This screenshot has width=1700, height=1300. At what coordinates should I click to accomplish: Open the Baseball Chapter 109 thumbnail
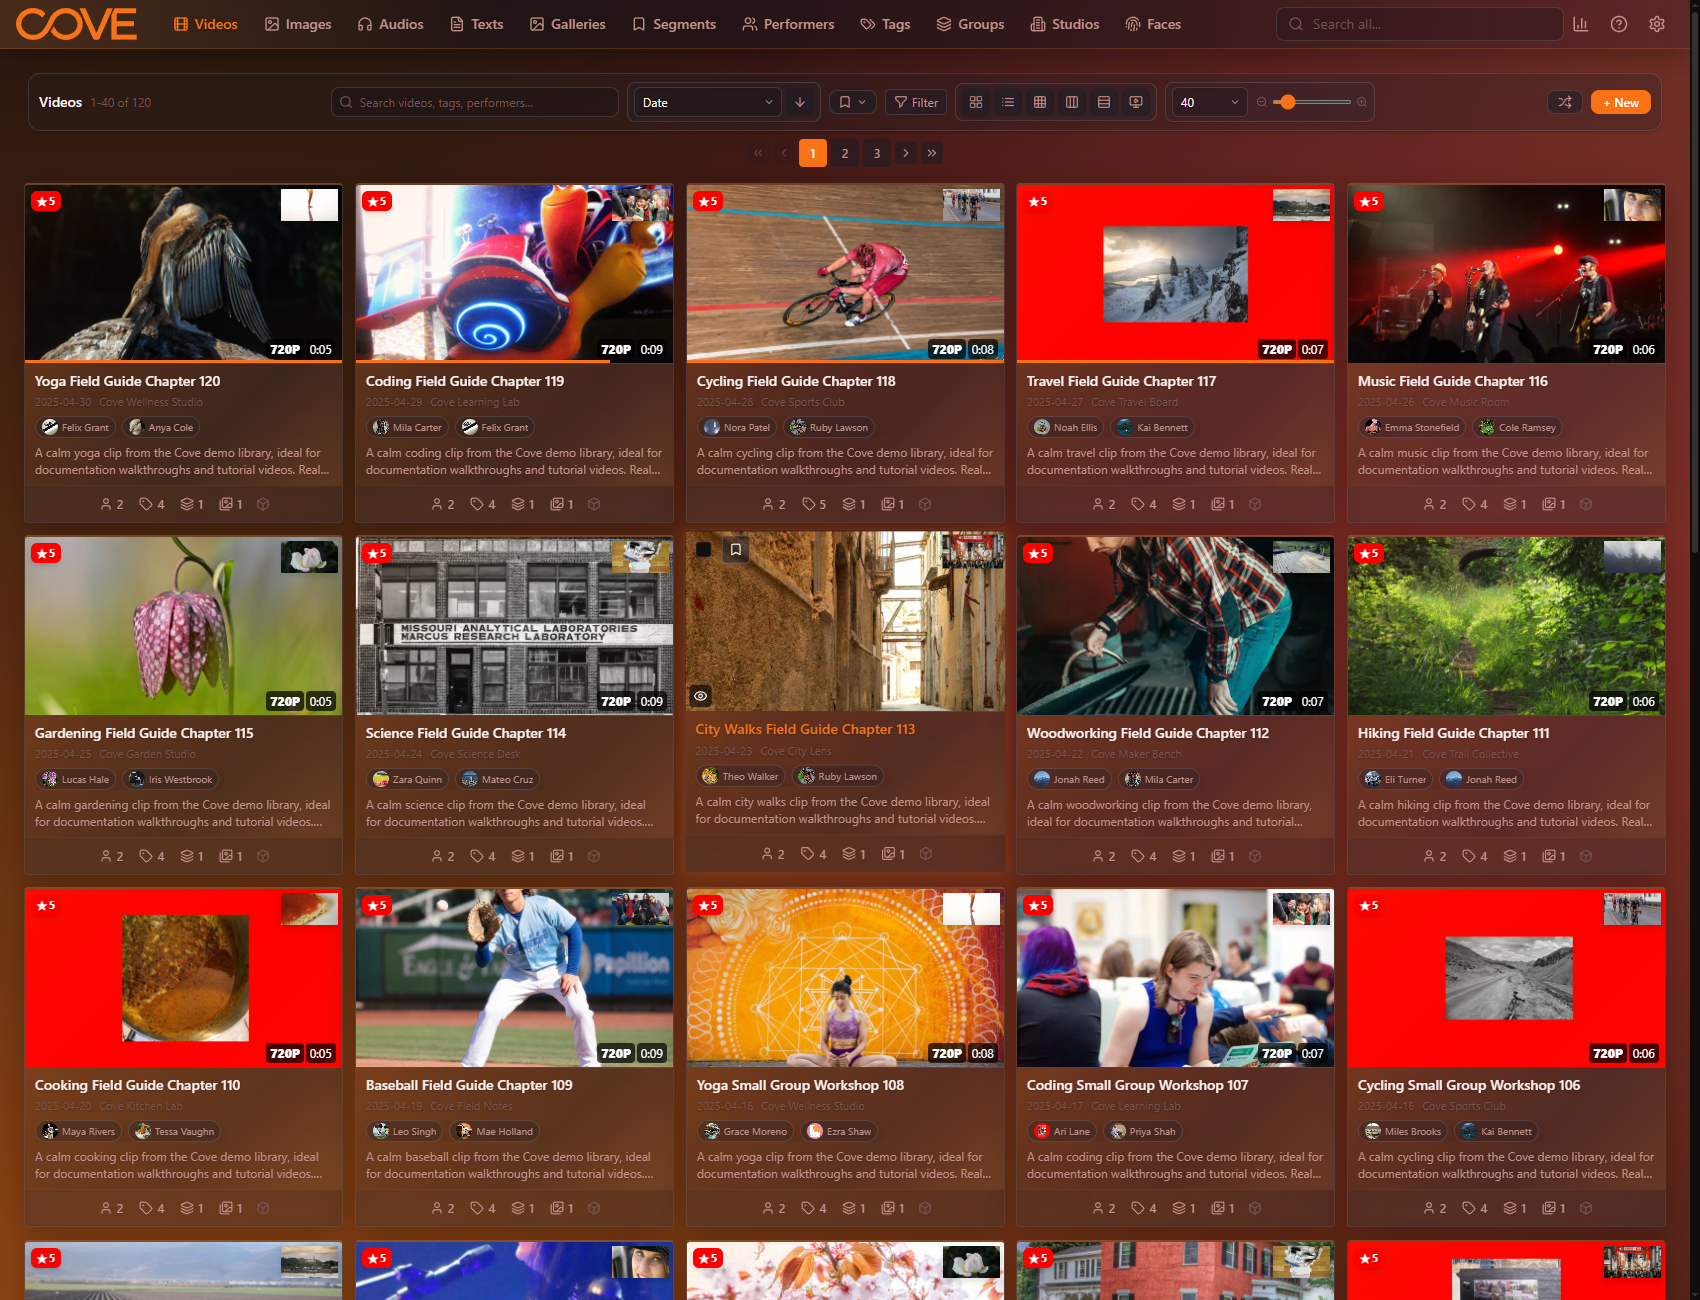pos(514,978)
